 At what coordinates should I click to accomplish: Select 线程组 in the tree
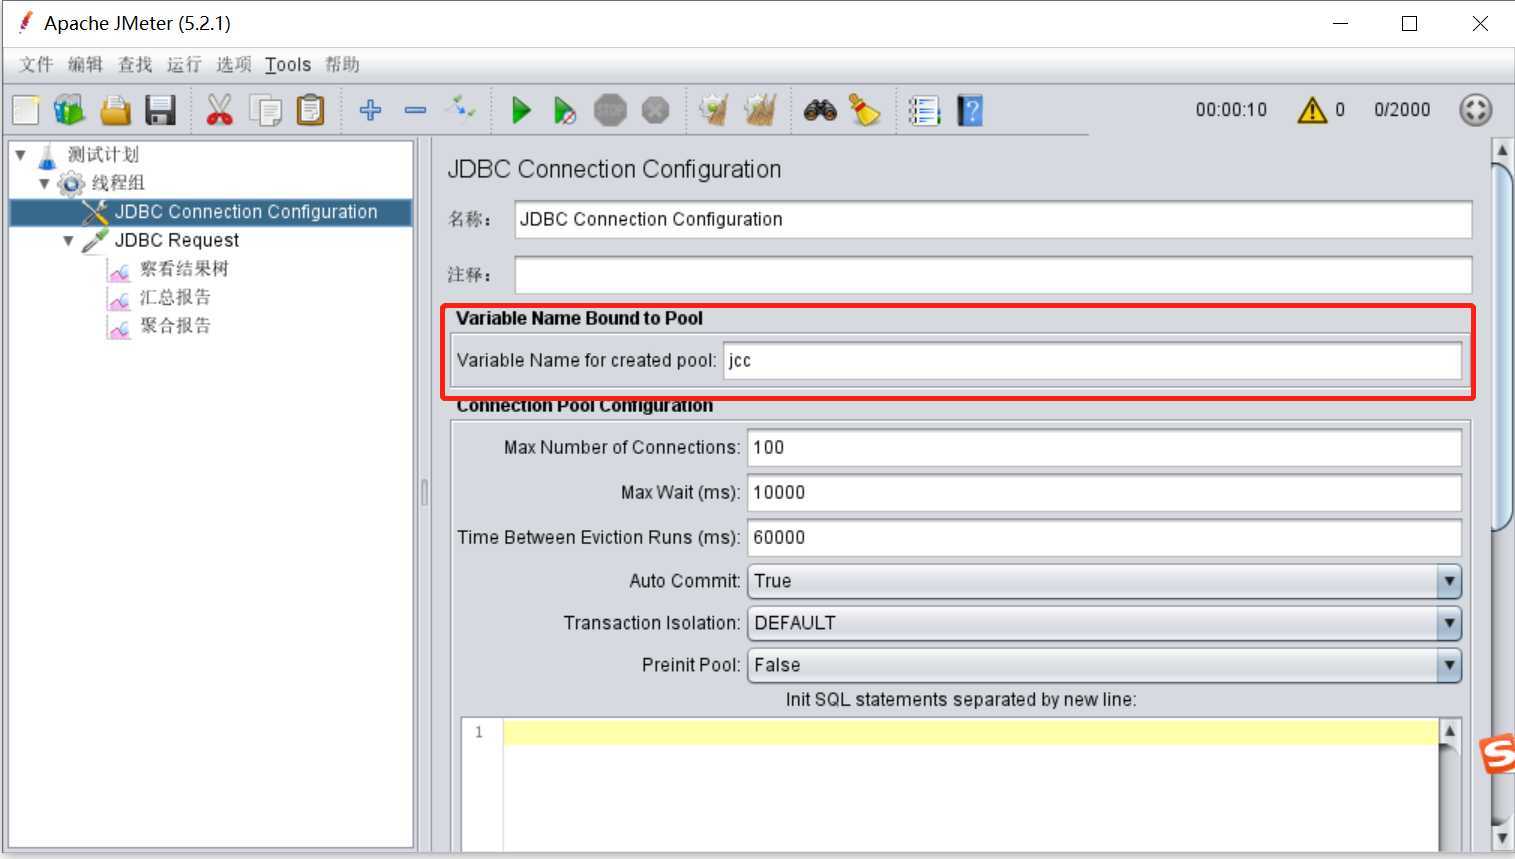pos(118,183)
